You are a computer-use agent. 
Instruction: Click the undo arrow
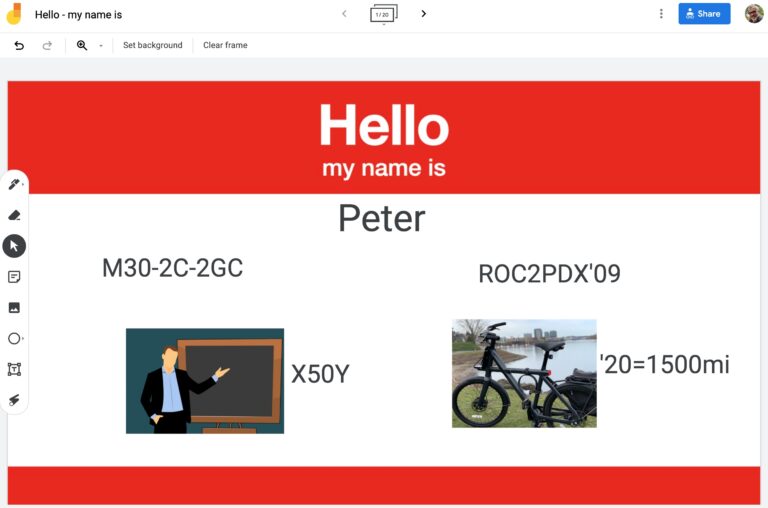click(x=19, y=46)
